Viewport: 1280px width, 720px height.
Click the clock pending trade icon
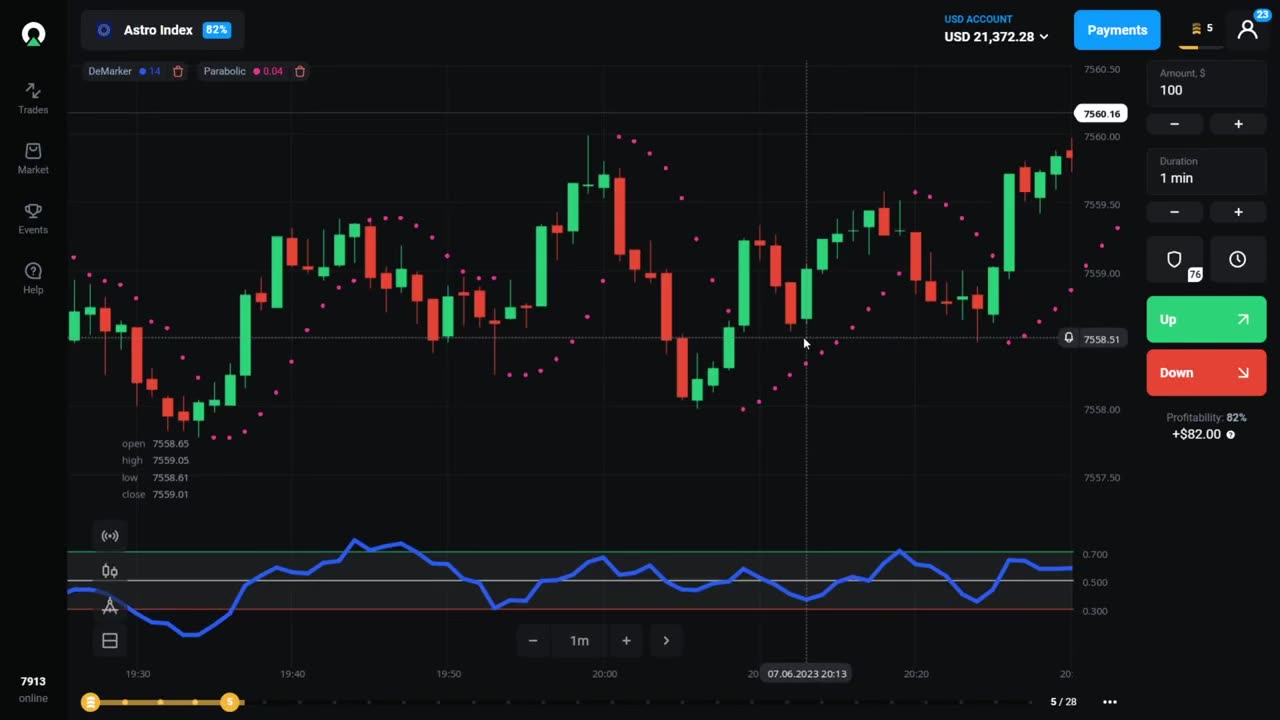[1238, 259]
